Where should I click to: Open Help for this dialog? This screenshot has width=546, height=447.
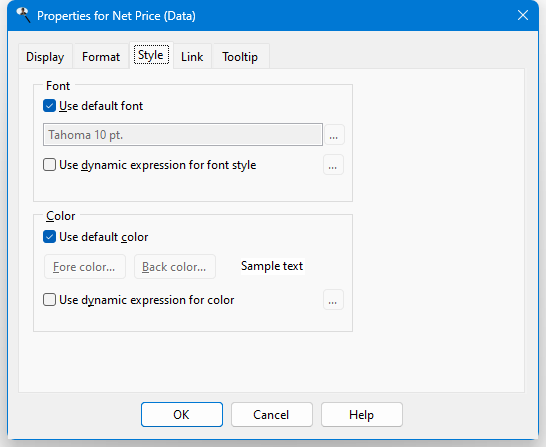coord(362,414)
